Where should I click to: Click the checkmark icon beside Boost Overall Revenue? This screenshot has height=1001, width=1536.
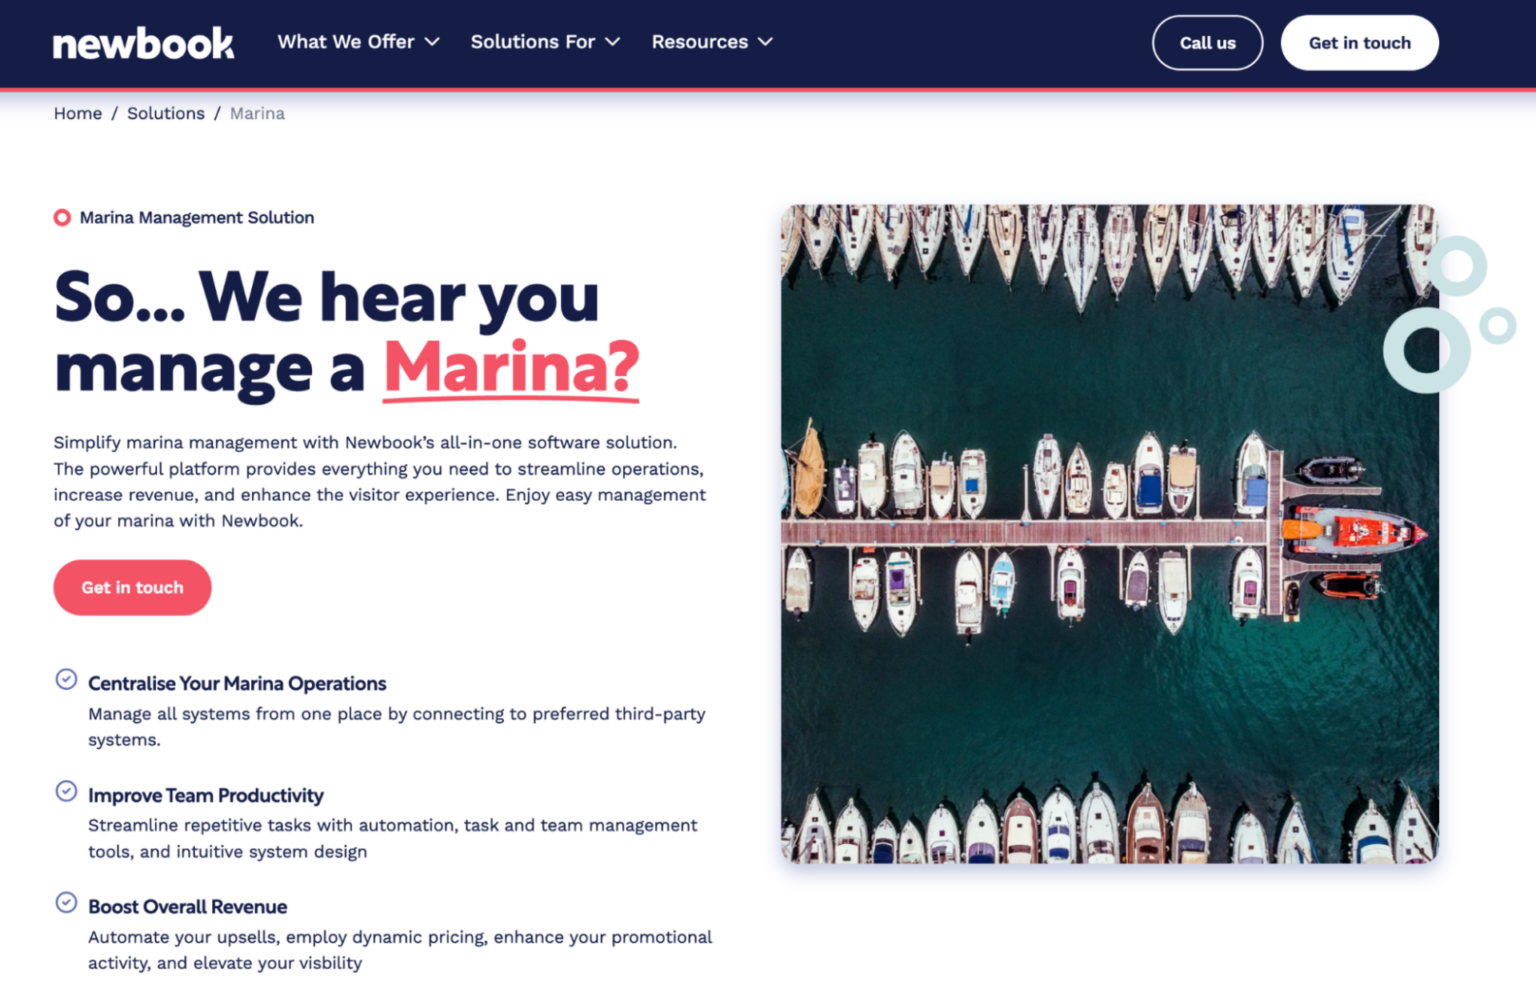click(x=66, y=902)
